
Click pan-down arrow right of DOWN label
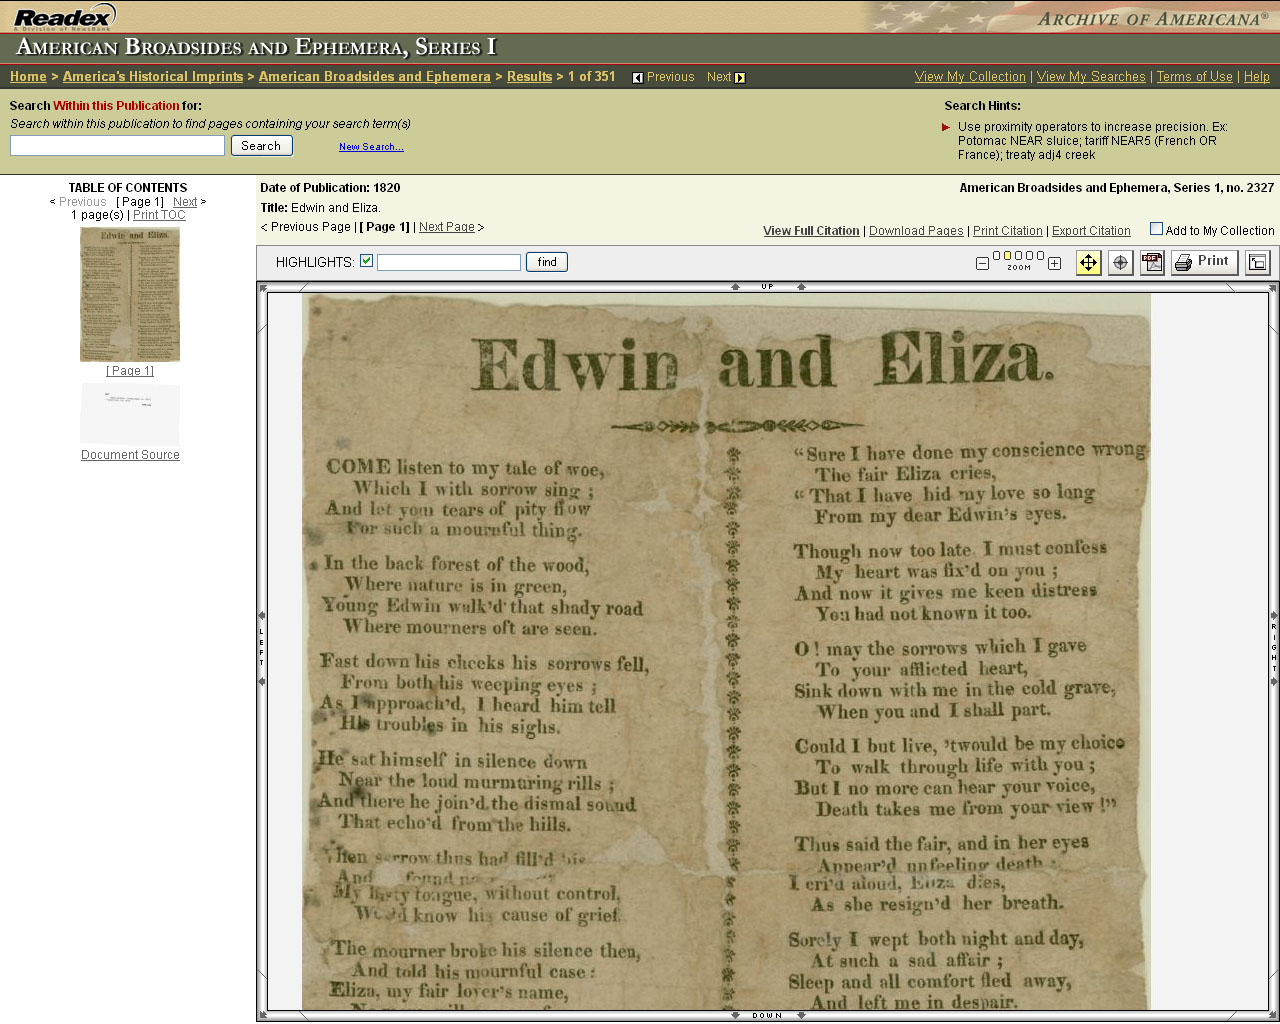coord(801,1015)
